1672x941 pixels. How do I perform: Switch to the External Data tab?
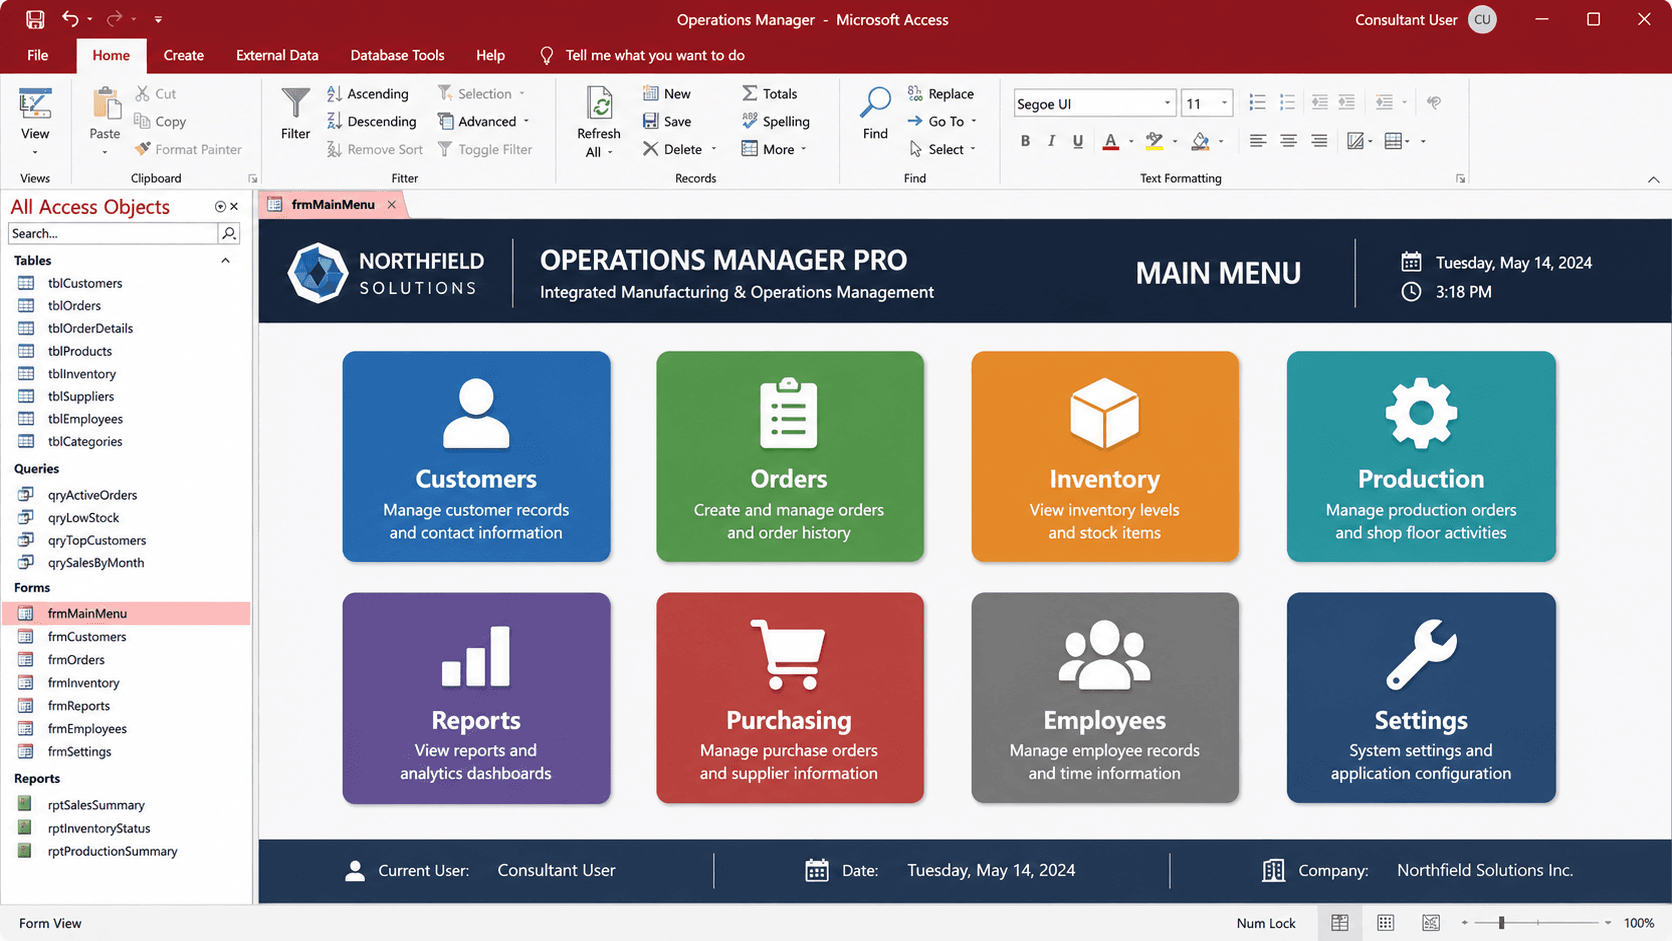pyautogui.click(x=277, y=55)
